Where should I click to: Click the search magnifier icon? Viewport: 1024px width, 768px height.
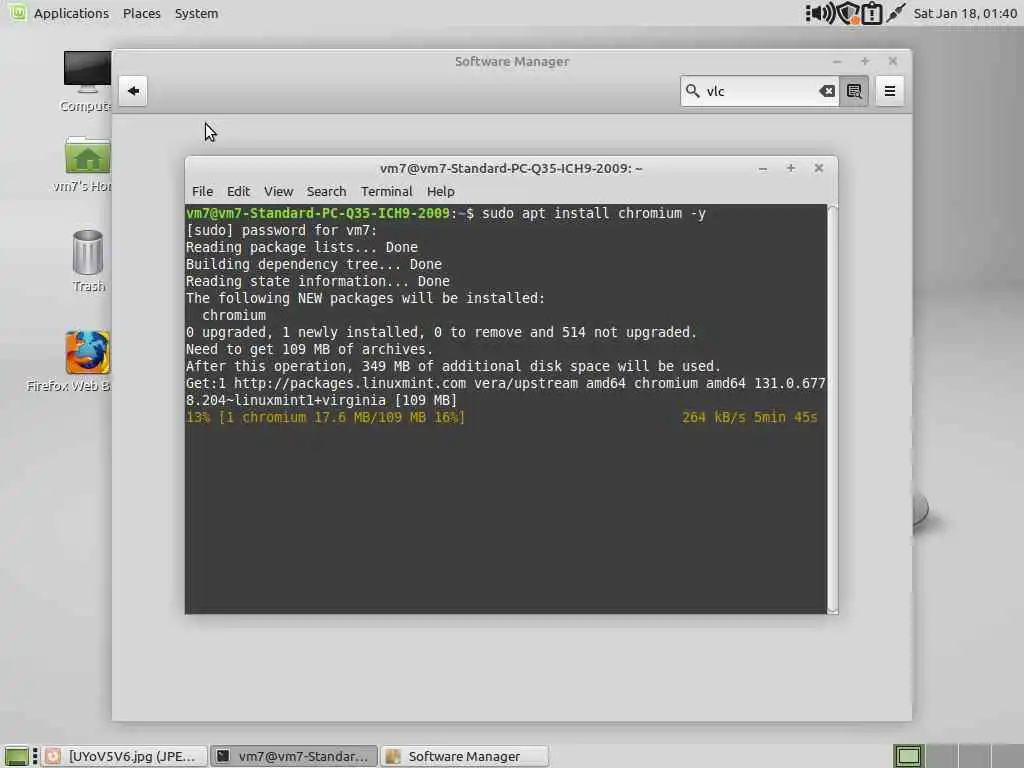pos(692,91)
